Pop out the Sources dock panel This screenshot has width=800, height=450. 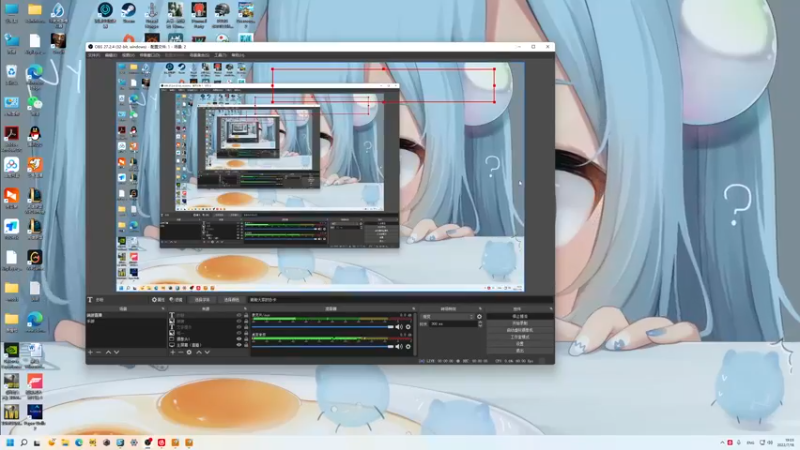click(x=245, y=309)
